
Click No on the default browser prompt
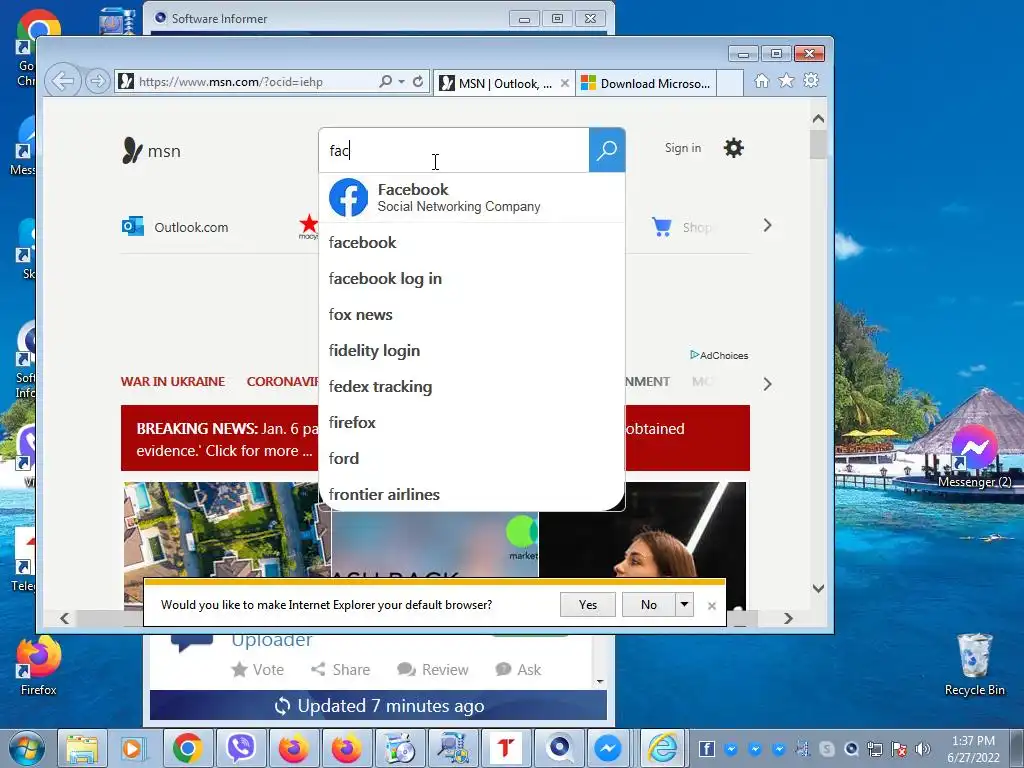coord(648,605)
